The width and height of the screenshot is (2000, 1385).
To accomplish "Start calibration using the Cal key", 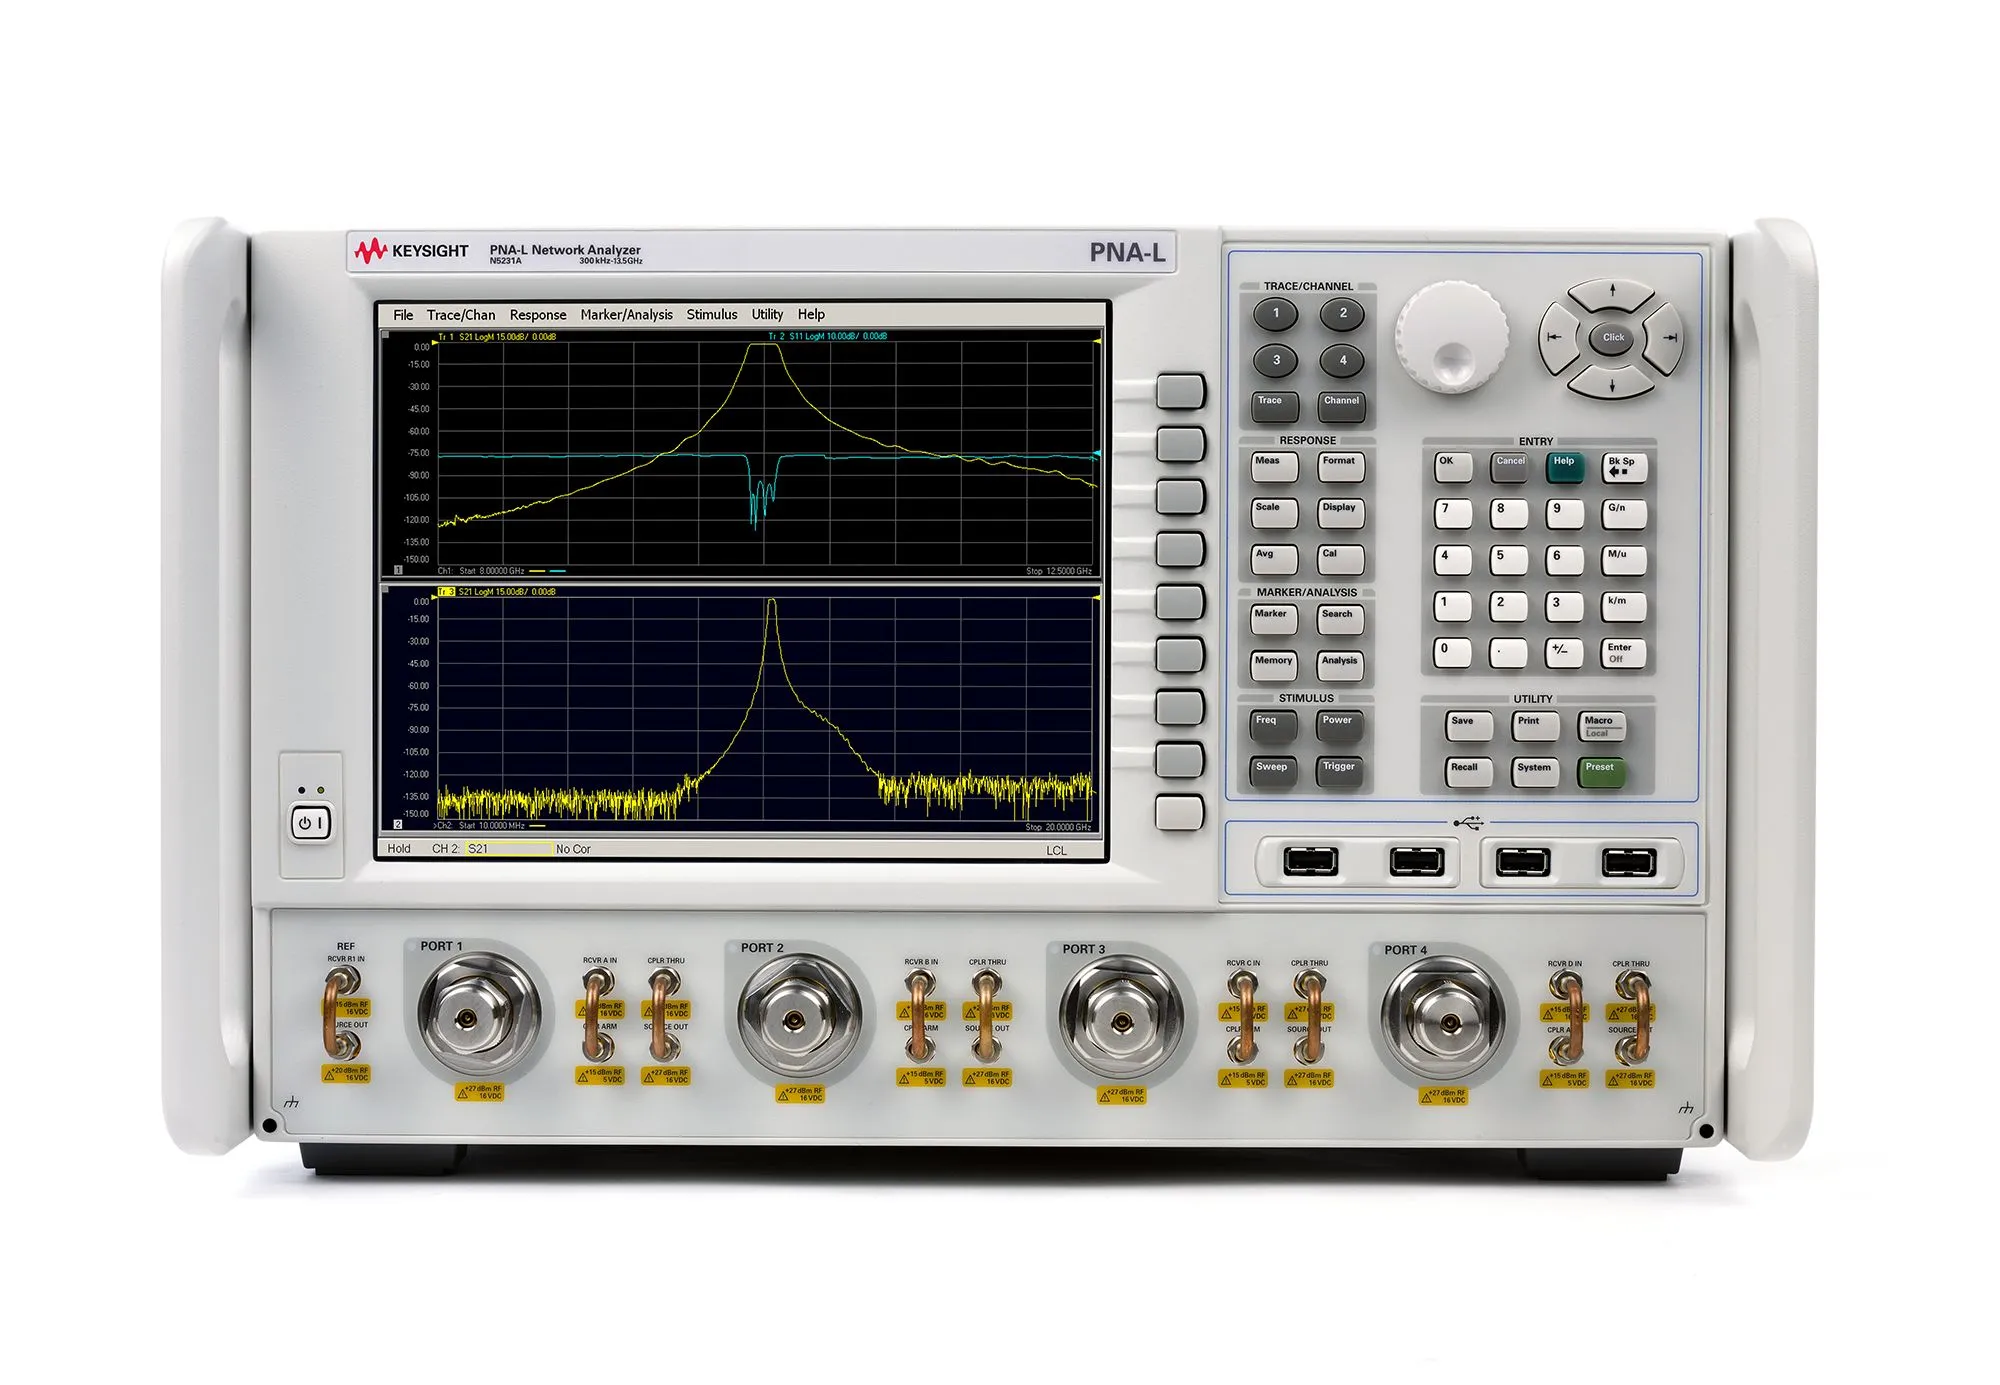I will coord(1340,561).
